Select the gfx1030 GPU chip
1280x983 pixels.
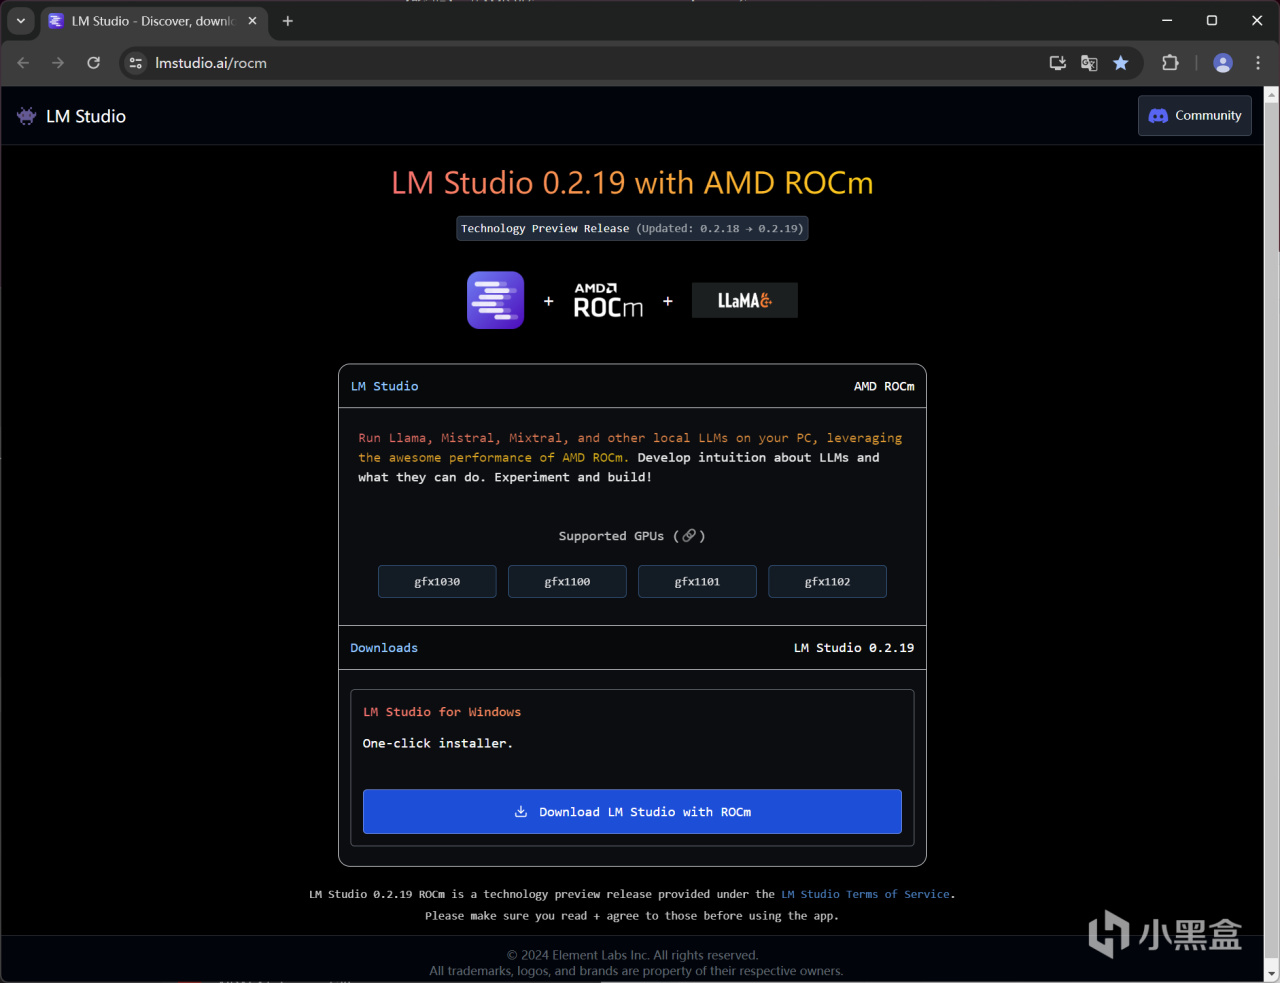pos(437,582)
